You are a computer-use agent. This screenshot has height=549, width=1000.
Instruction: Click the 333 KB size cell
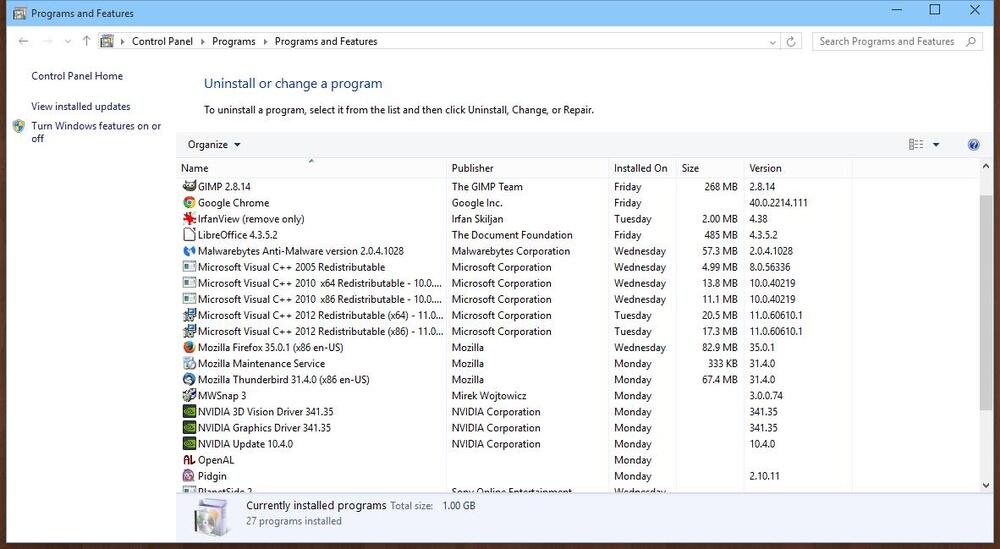point(723,363)
